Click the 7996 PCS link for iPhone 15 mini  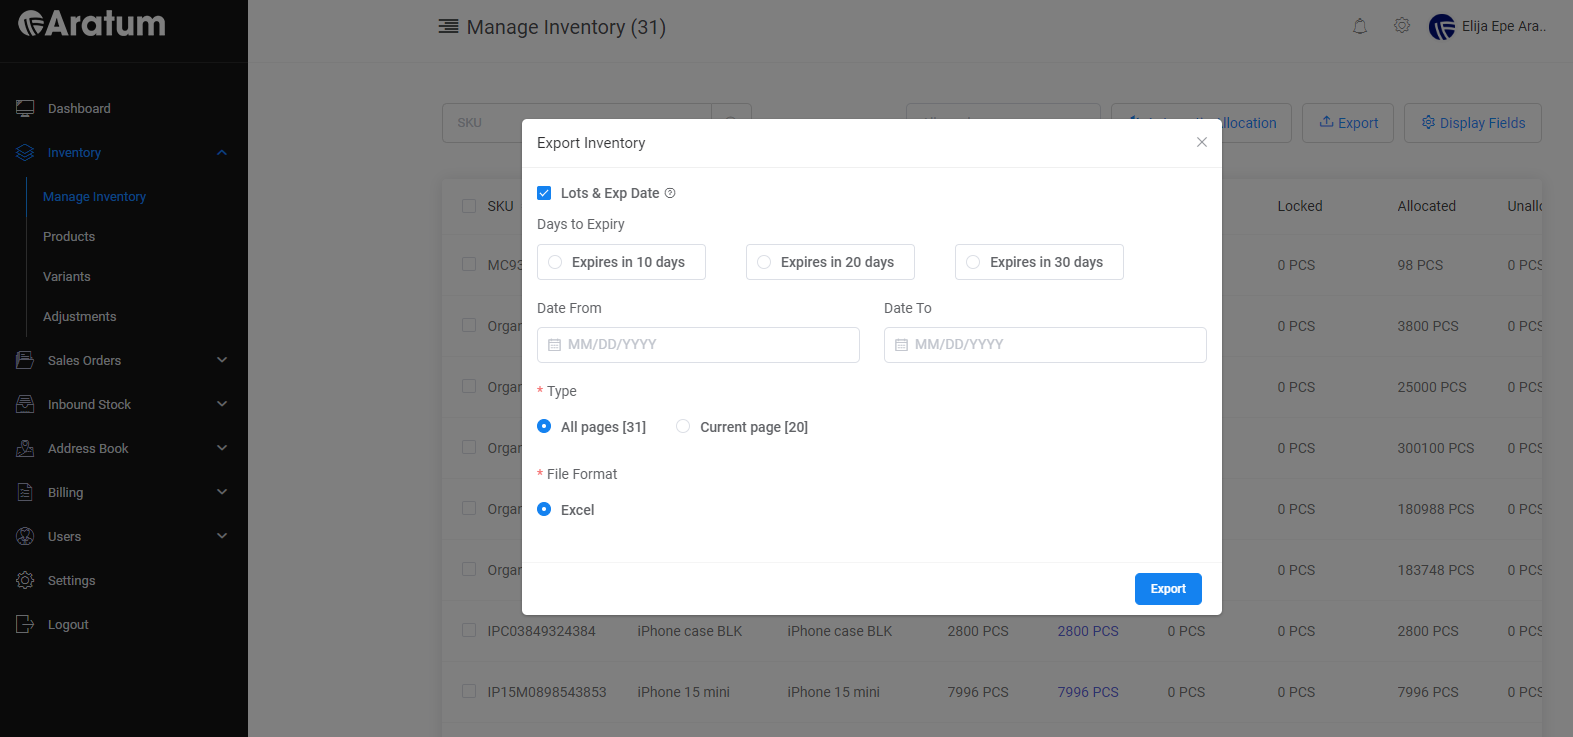[1088, 692]
